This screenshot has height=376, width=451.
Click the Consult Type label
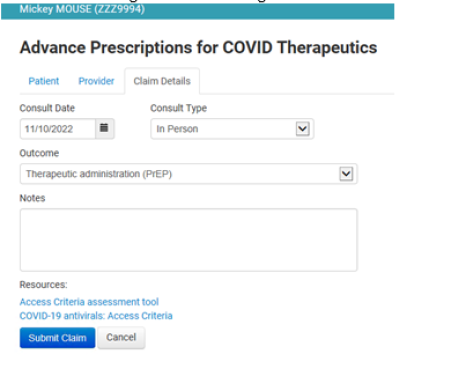pos(178,108)
